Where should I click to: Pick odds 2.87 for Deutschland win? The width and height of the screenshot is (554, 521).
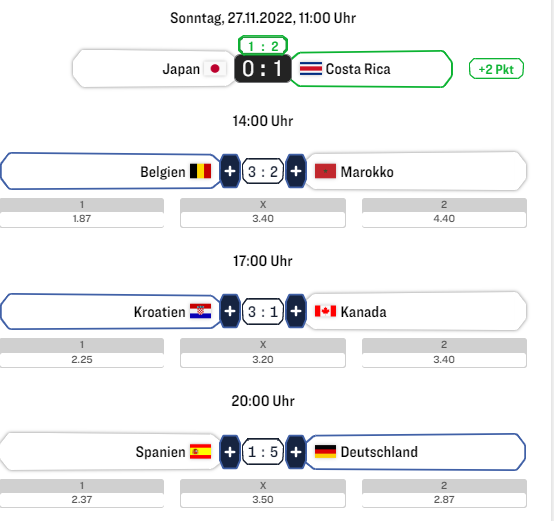[444, 493]
